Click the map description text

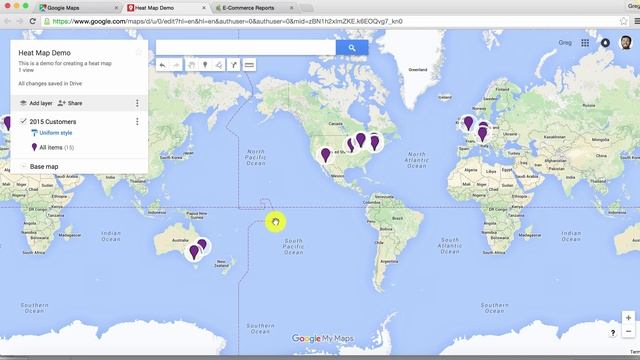pos(65,63)
